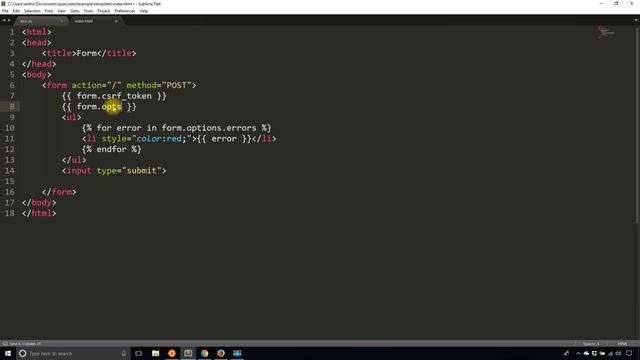
Task: Click the Dropbox tray icon
Action: click(594, 353)
